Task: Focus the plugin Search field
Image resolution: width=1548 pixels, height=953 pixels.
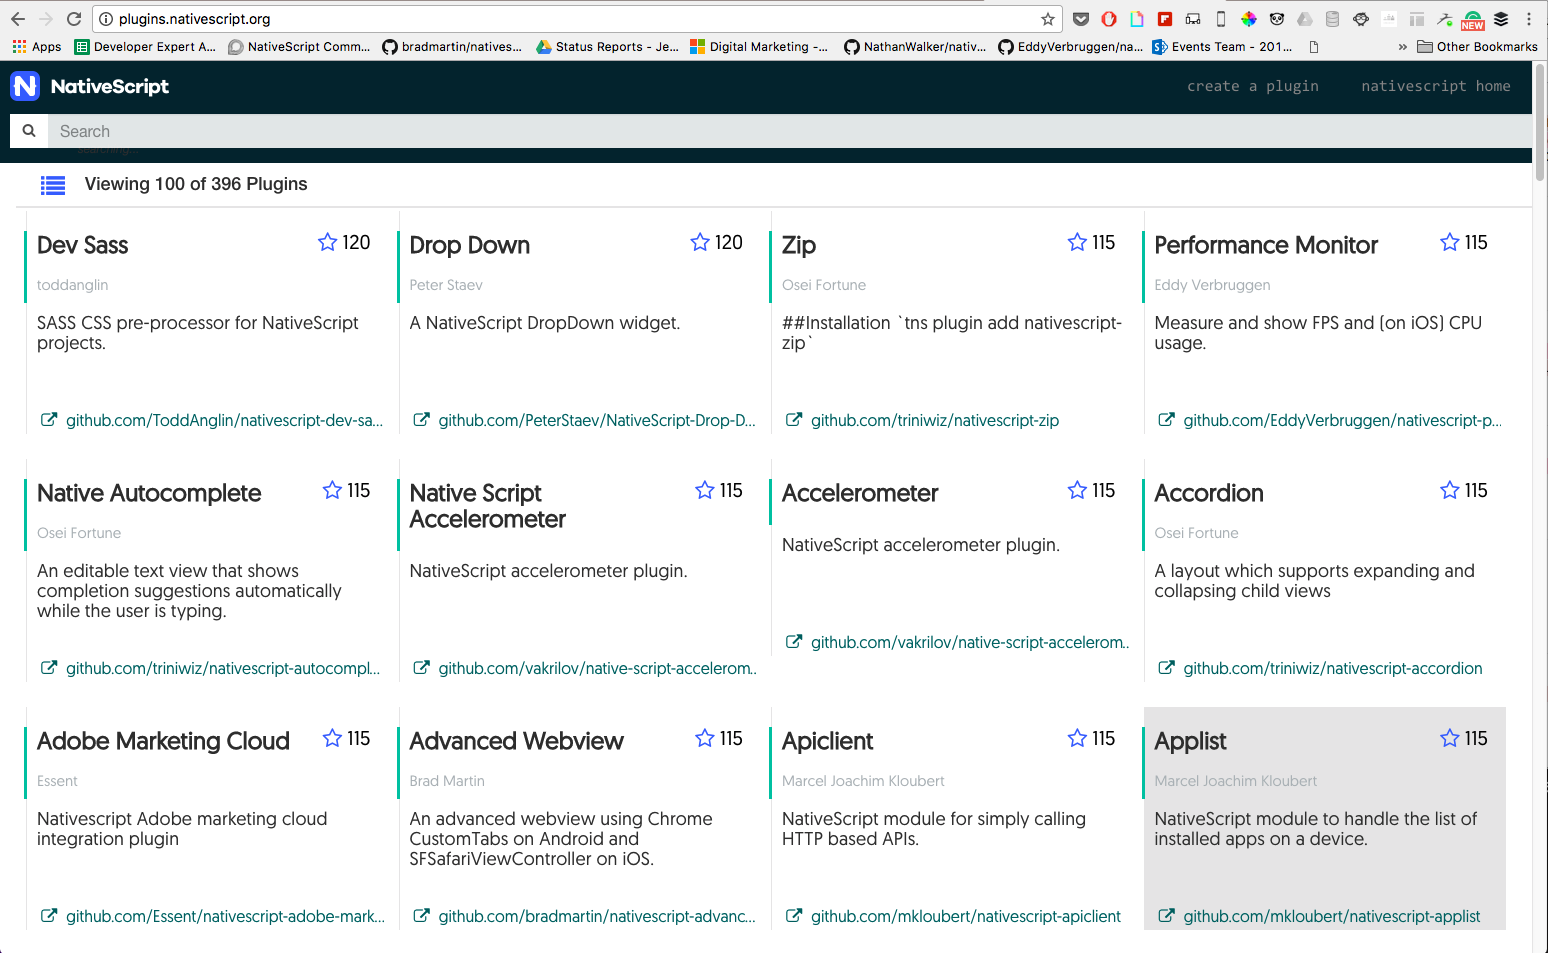Action: (790, 131)
